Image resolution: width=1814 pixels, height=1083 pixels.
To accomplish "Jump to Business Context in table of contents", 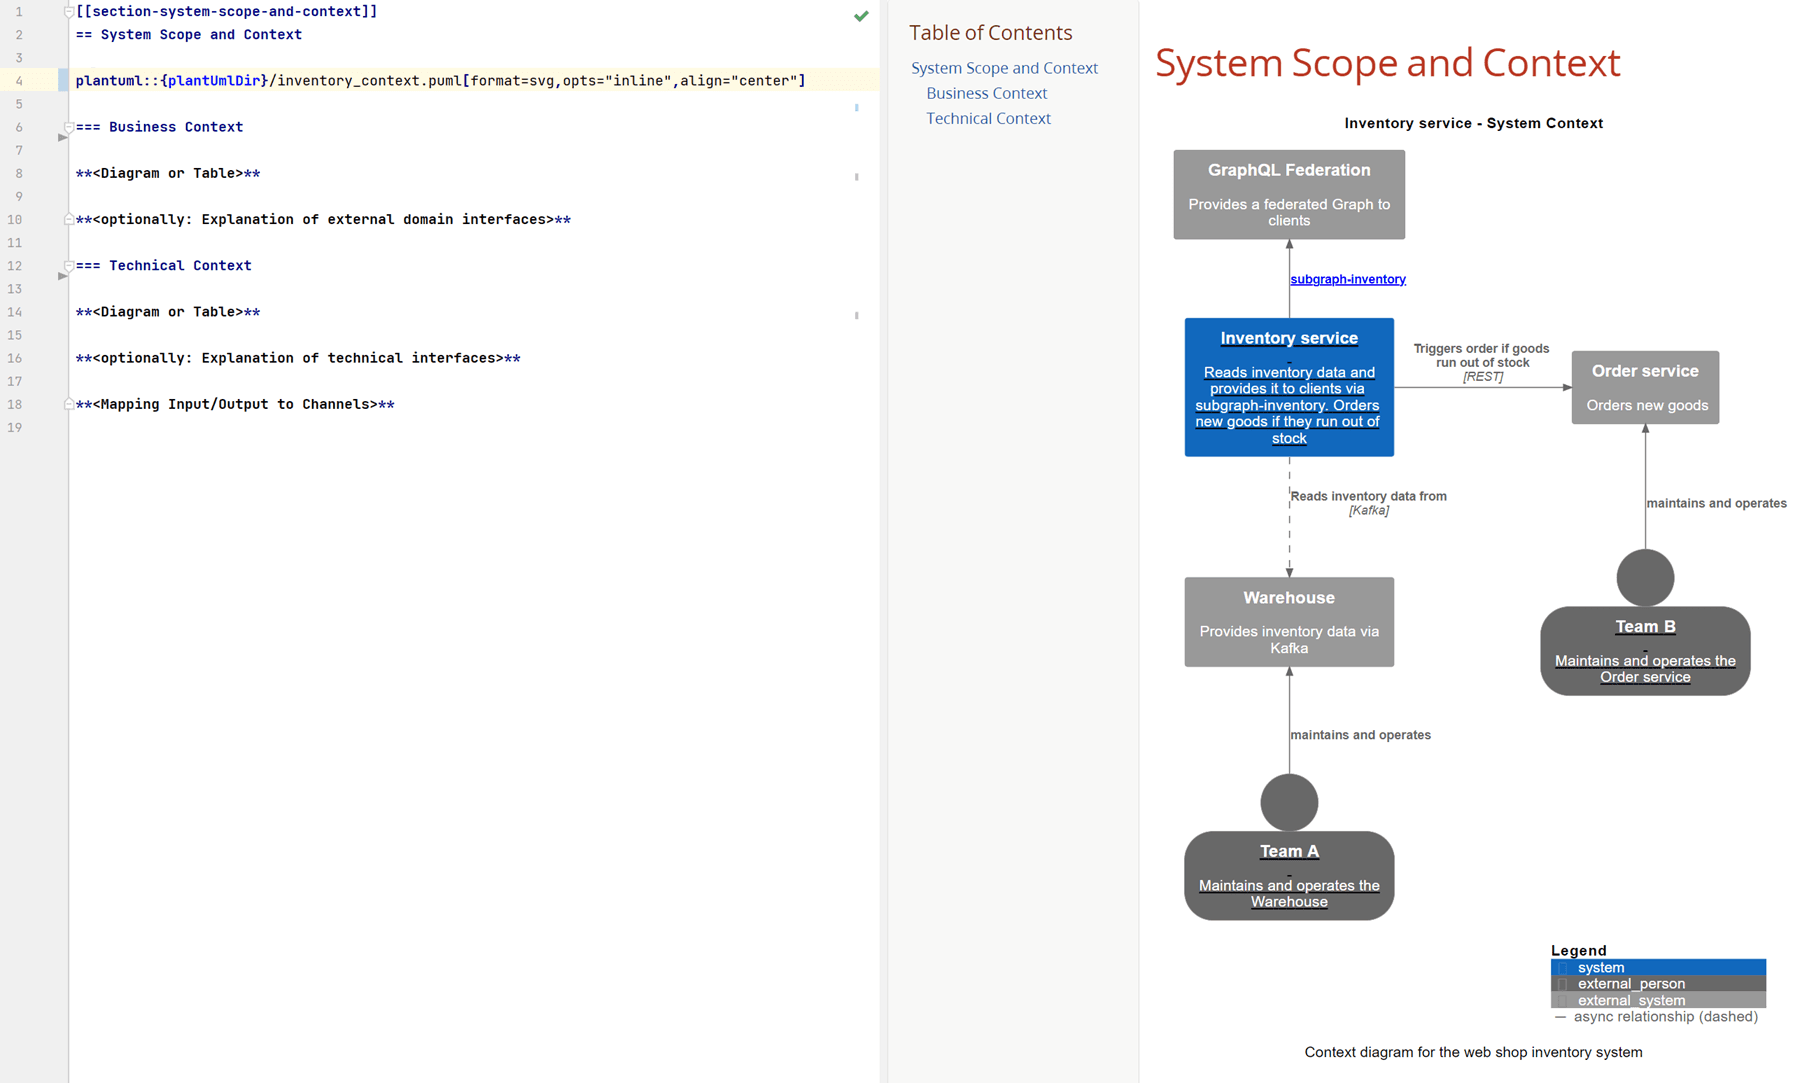I will (x=986, y=93).
